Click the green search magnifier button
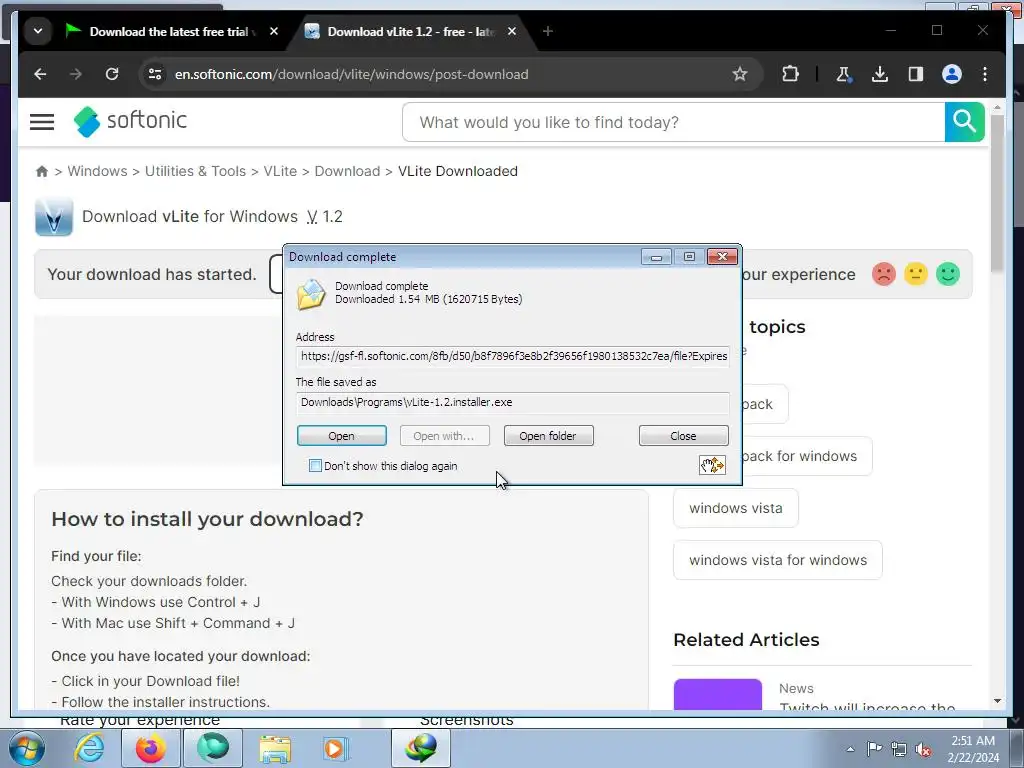The image size is (1024, 768). [964, 122]
